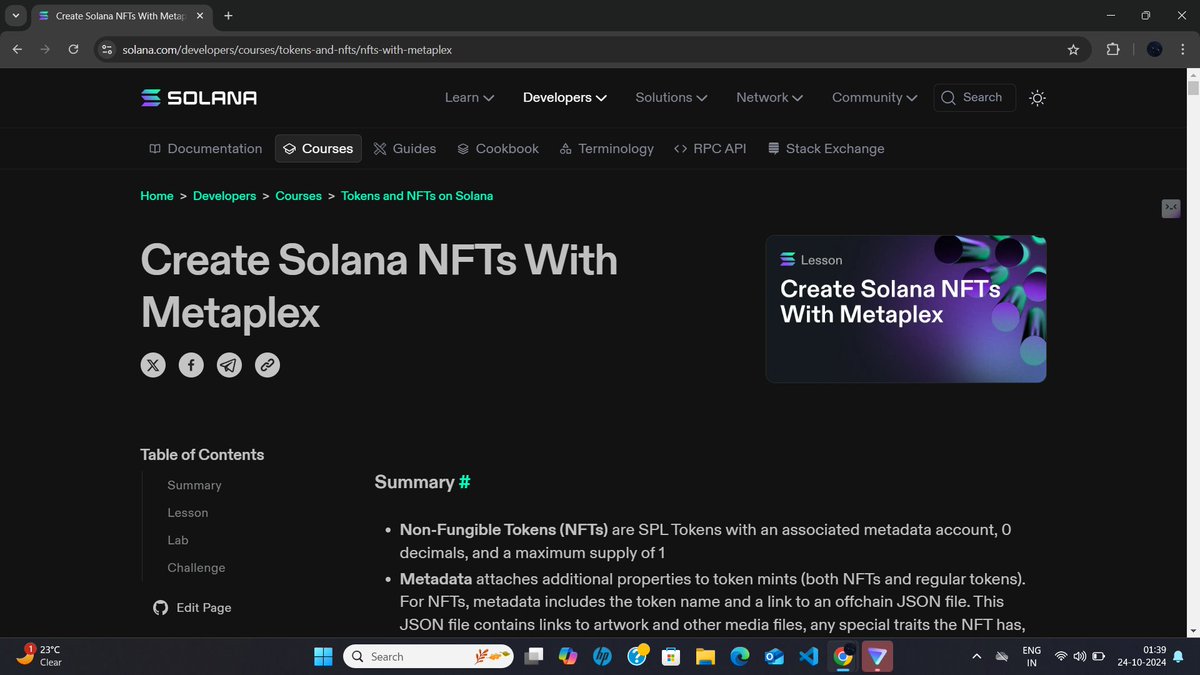Open Microsoft Store from taskbar
The width and height of the screenshot is (1200, 675).
671,656
